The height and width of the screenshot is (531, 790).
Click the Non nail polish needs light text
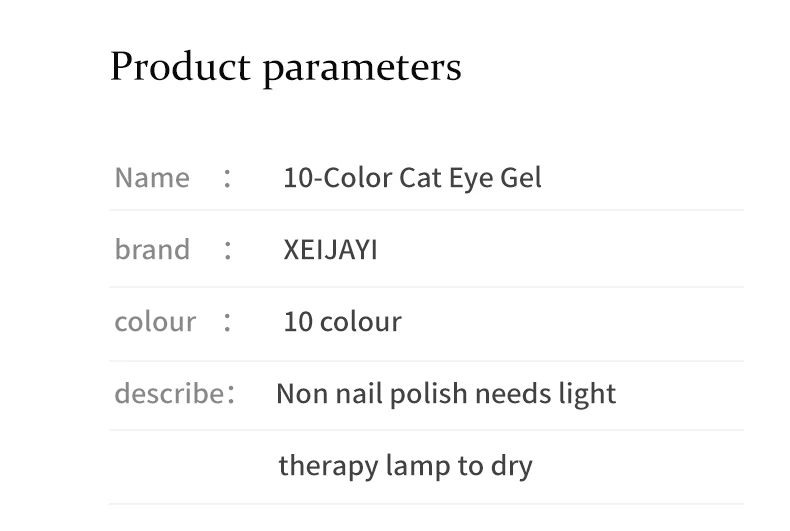pyautogui.click(x=446, y=394)
